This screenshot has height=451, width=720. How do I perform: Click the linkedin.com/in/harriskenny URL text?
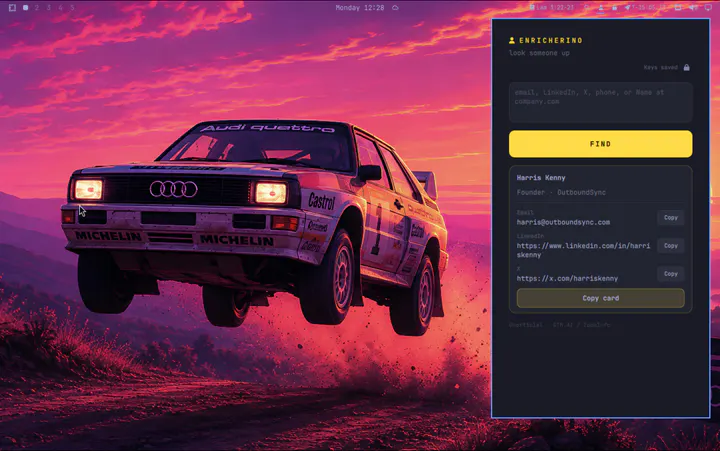pos(583,250)
